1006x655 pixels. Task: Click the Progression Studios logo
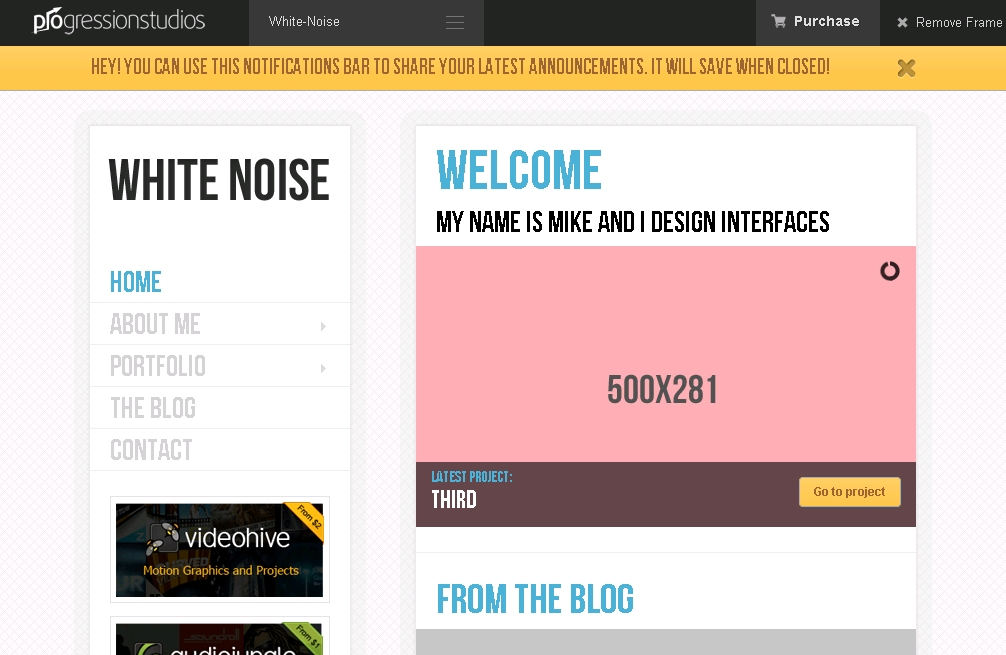[119, 21]
